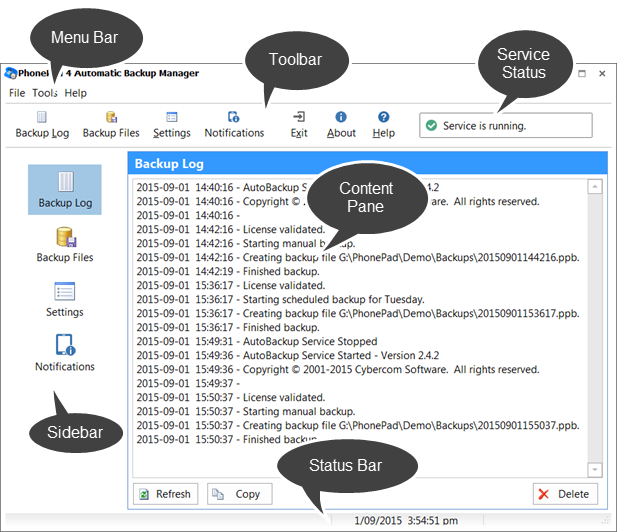This screenshot has width=617, height=532.
Task: Click log line 'Creating backup file ...20150901153617.ppb.'
Action: [x=358, y=314]
